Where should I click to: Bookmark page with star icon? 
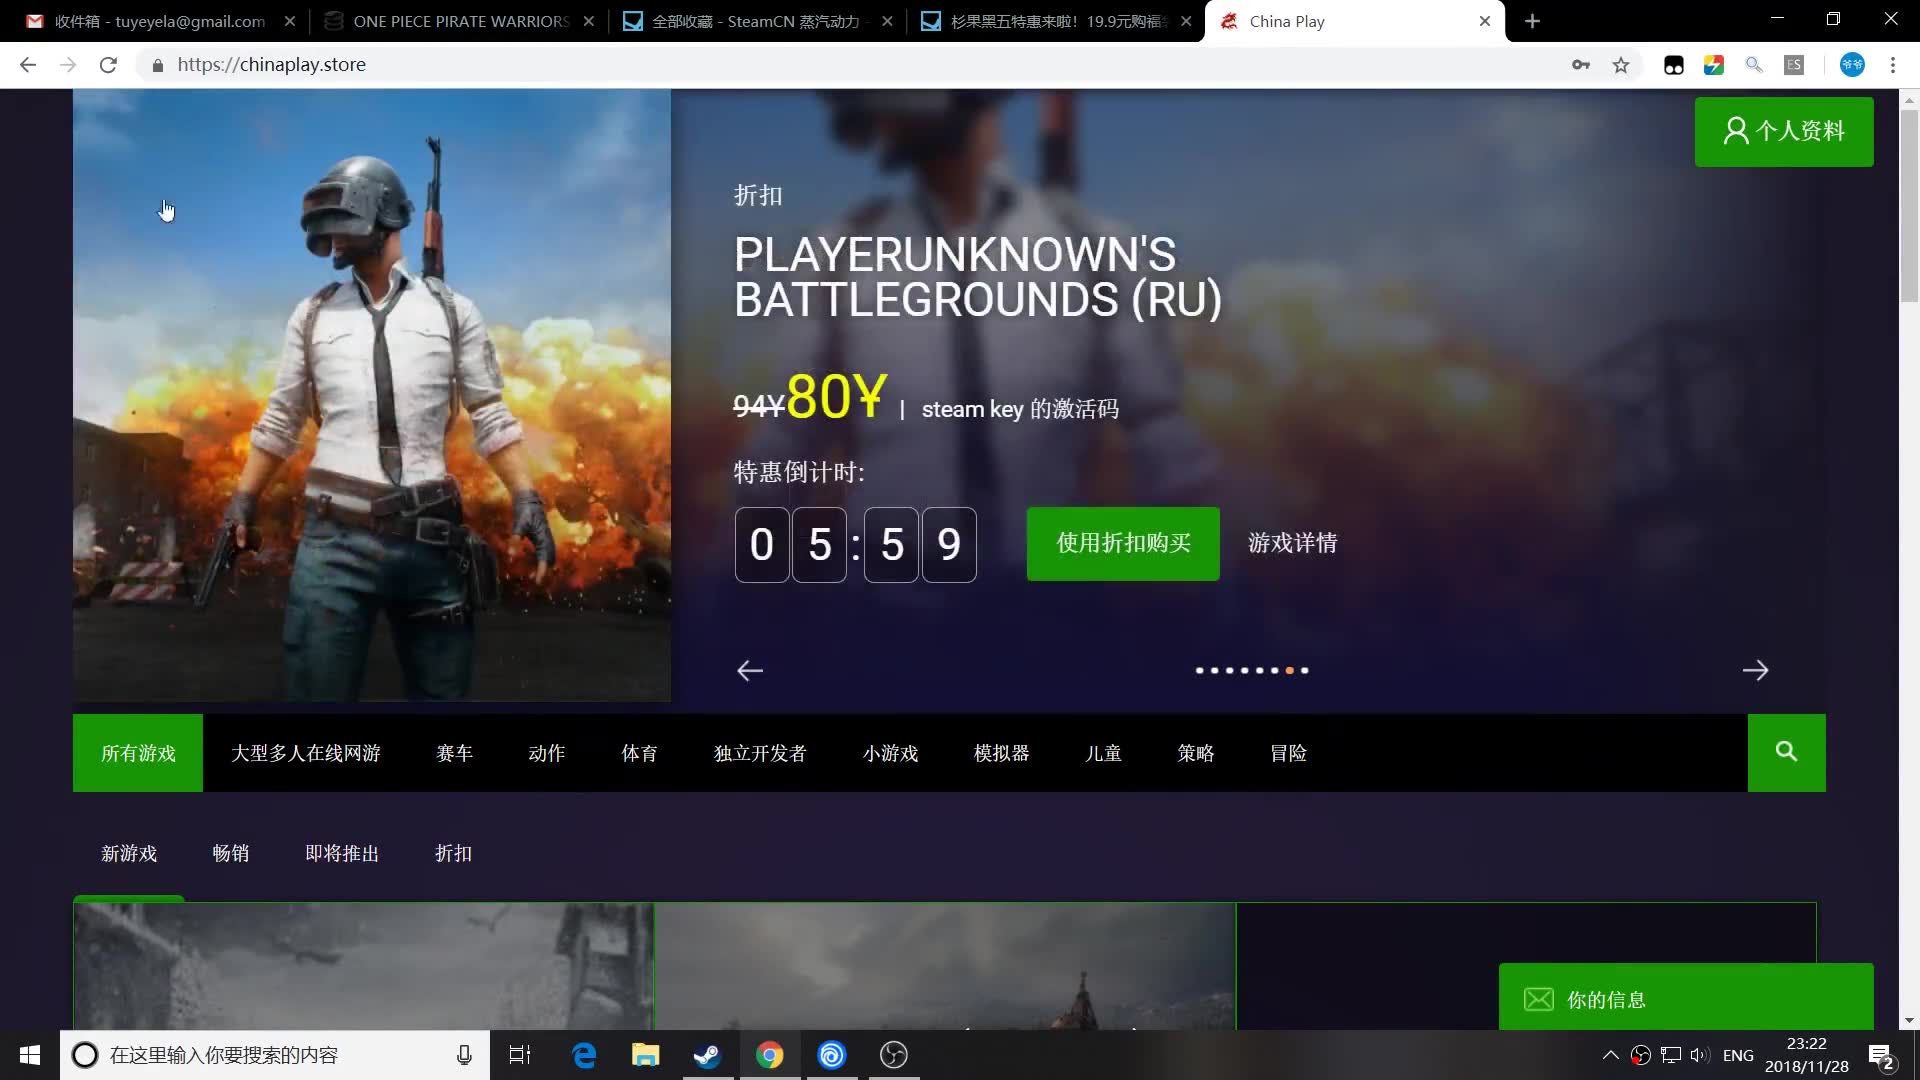1621,65
